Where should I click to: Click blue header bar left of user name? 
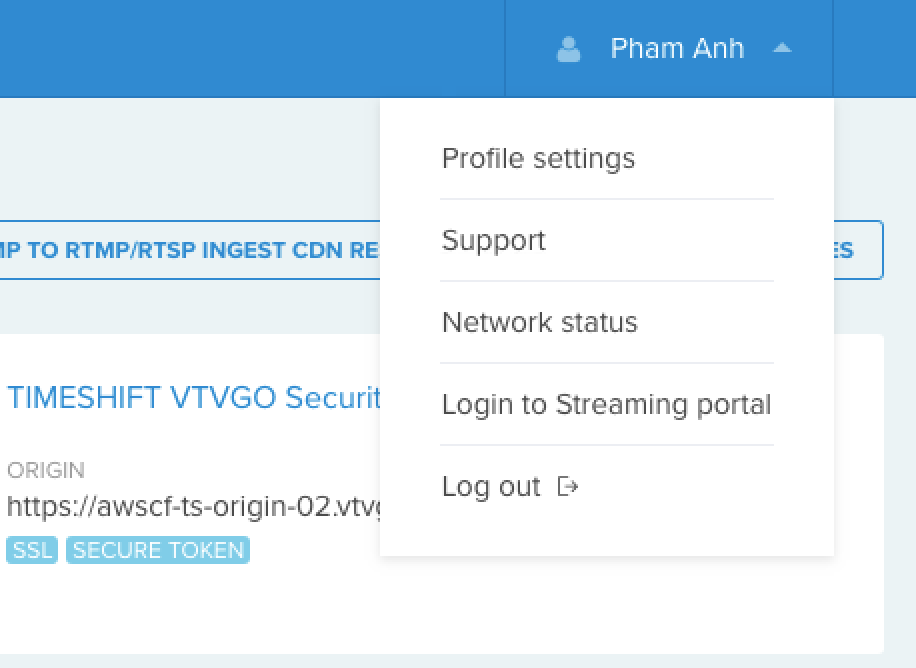tap(250, 48)
